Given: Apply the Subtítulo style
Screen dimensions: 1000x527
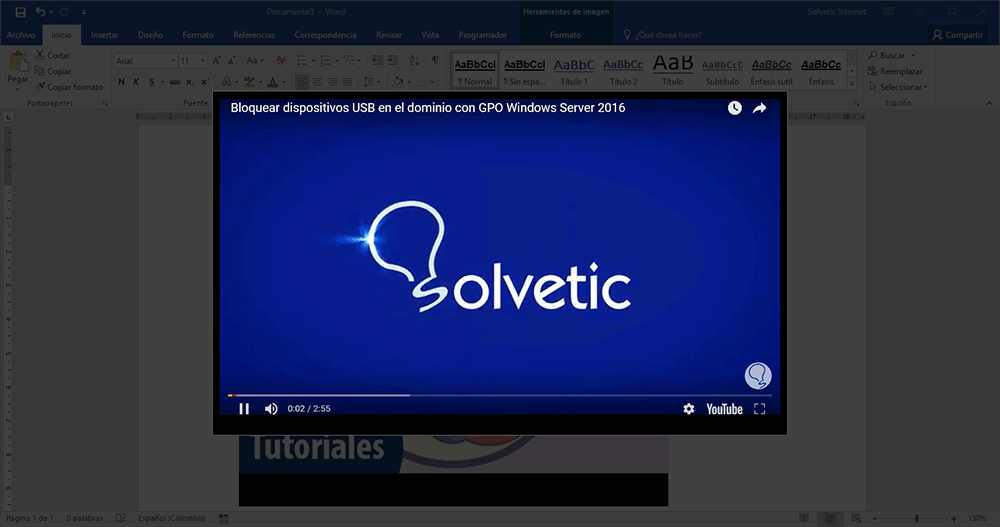Looking at the screenshot, I should pos(722,71).
